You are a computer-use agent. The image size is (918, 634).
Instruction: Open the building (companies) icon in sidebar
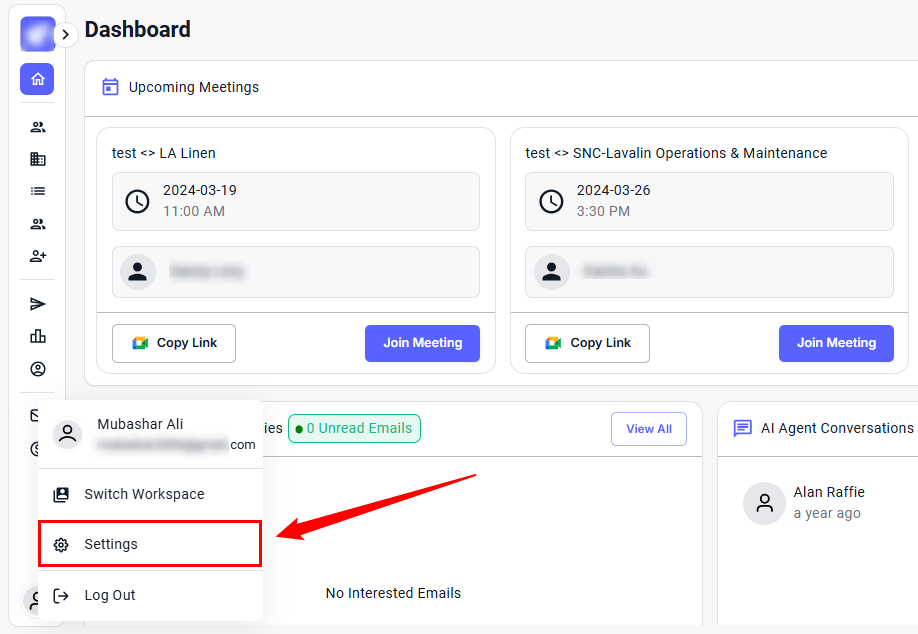point(38,159)
